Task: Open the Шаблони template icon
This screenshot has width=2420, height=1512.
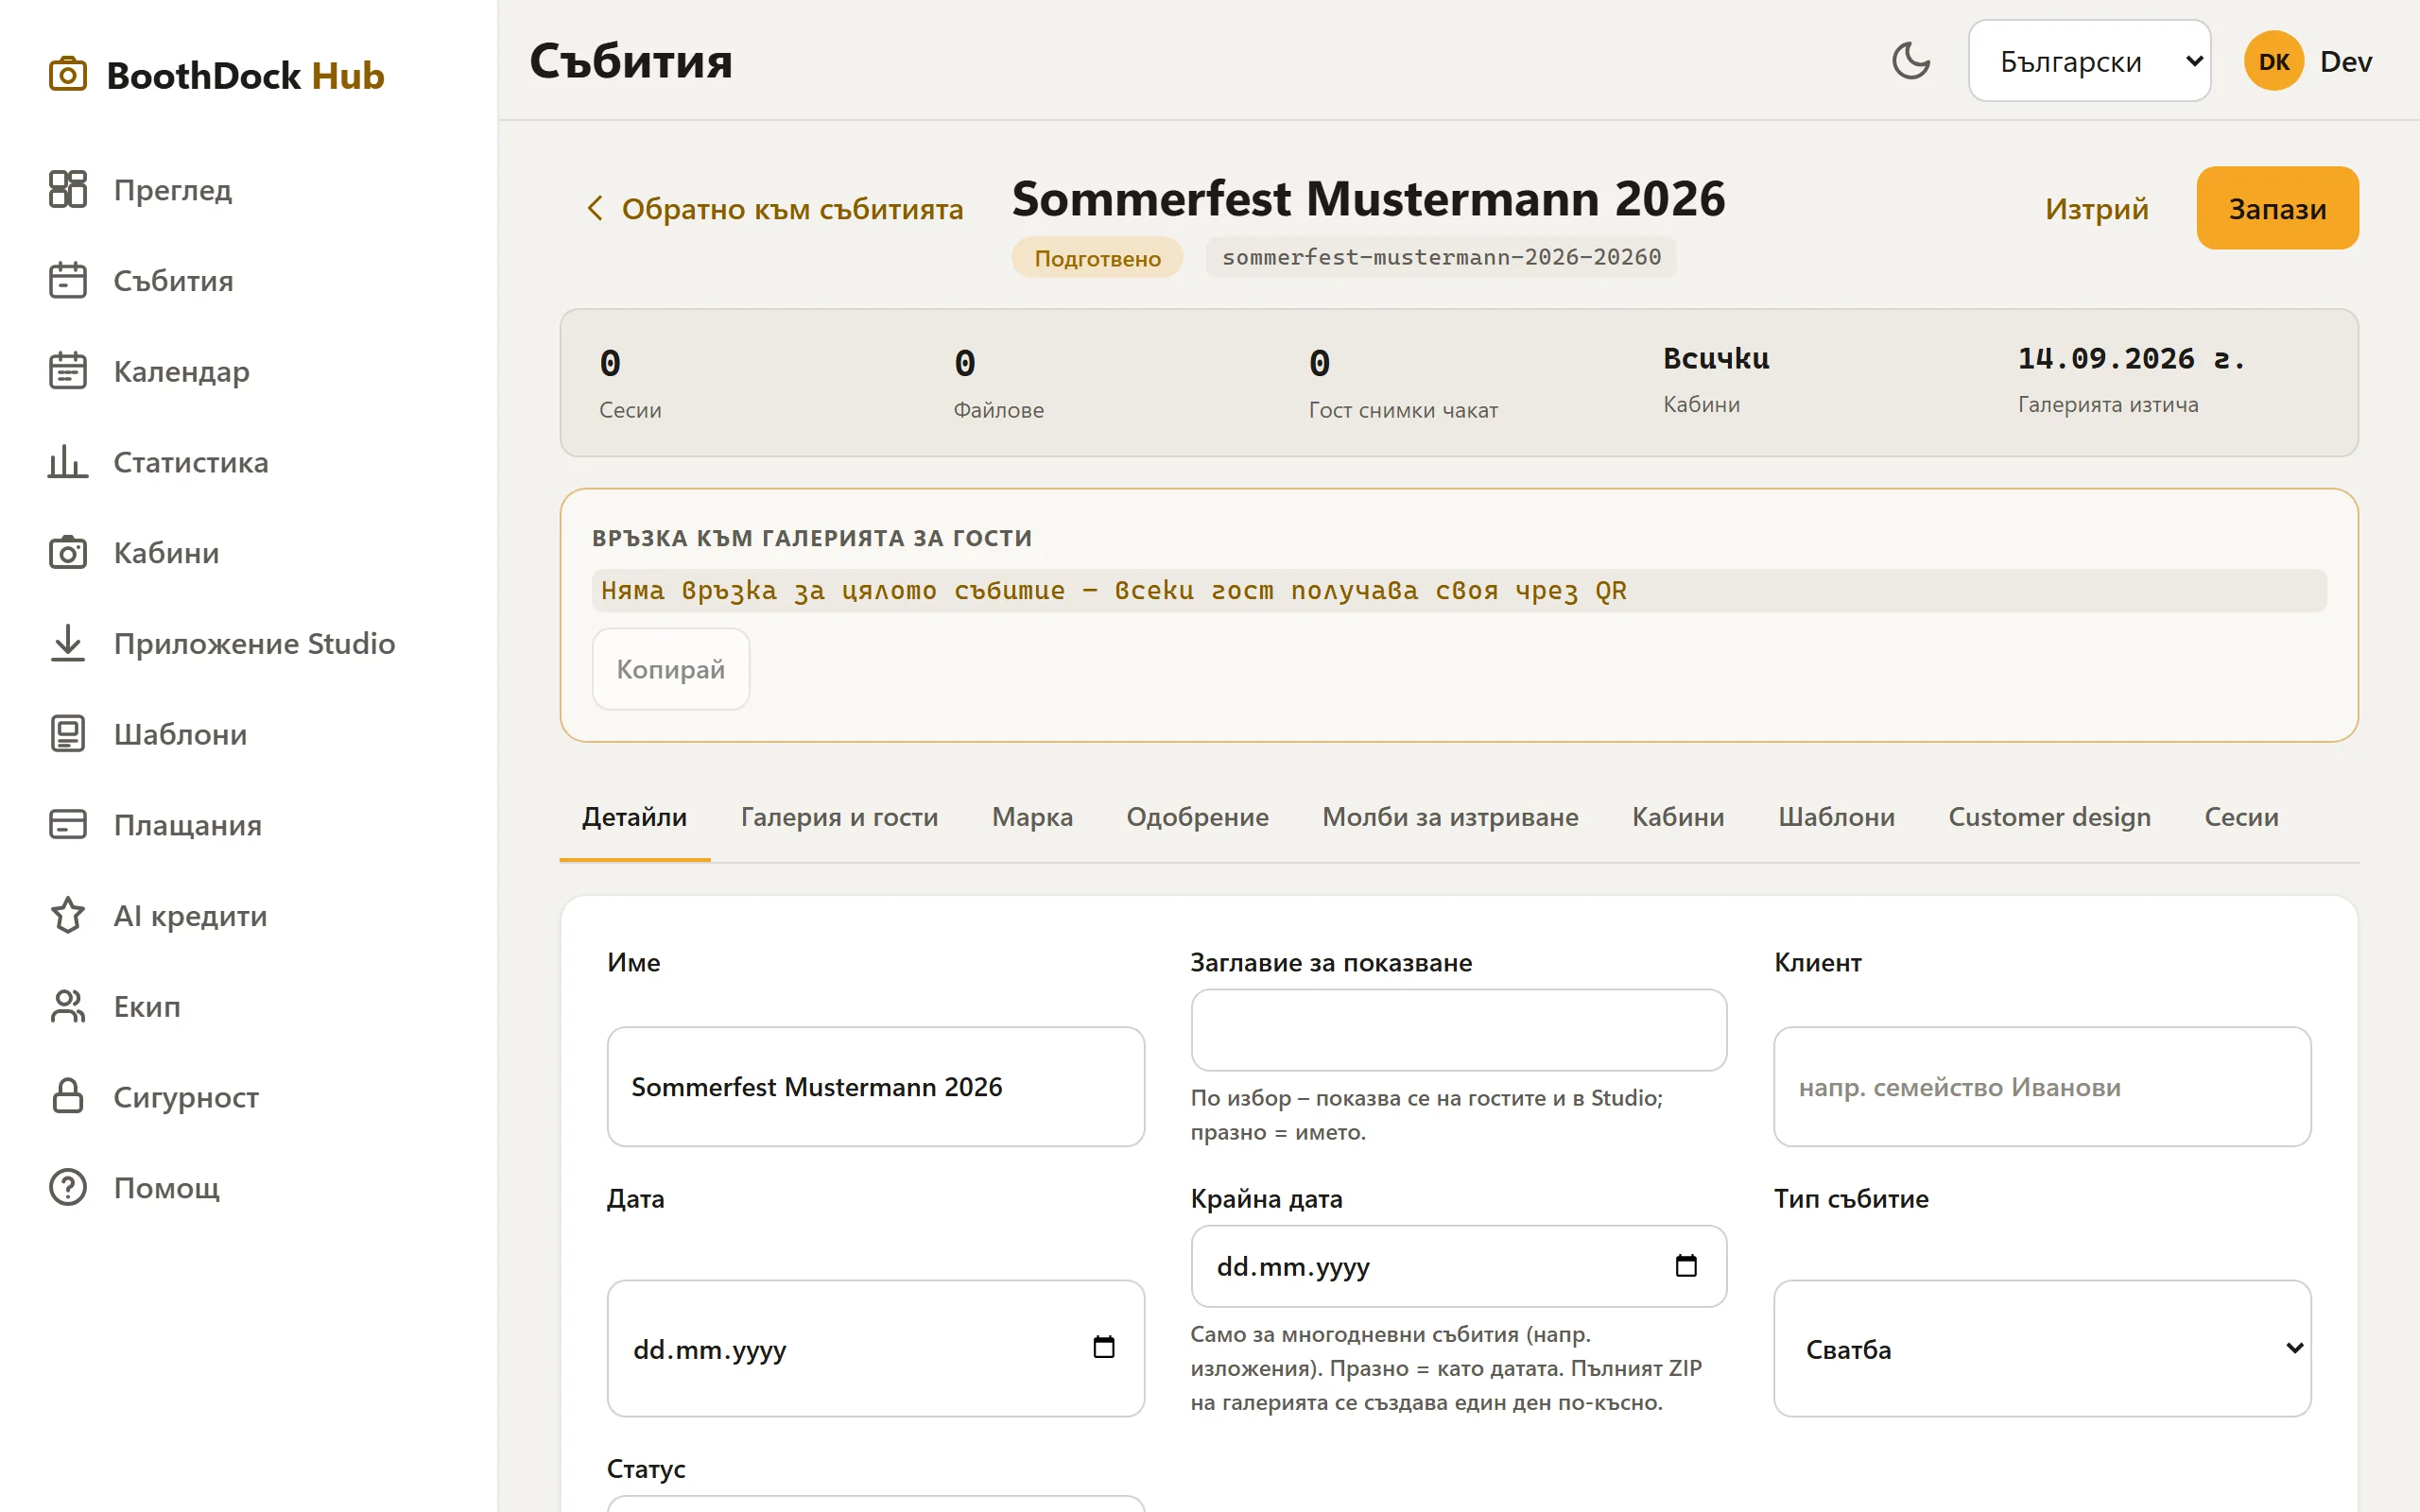Action: pos(67,734)
